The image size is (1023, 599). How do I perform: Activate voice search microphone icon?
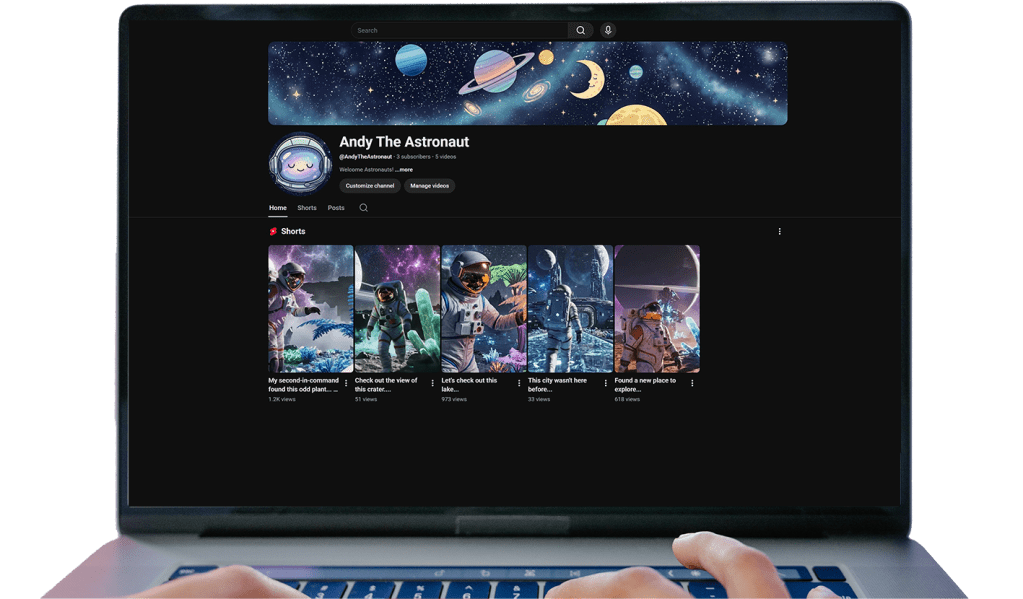tap(608, 30)
